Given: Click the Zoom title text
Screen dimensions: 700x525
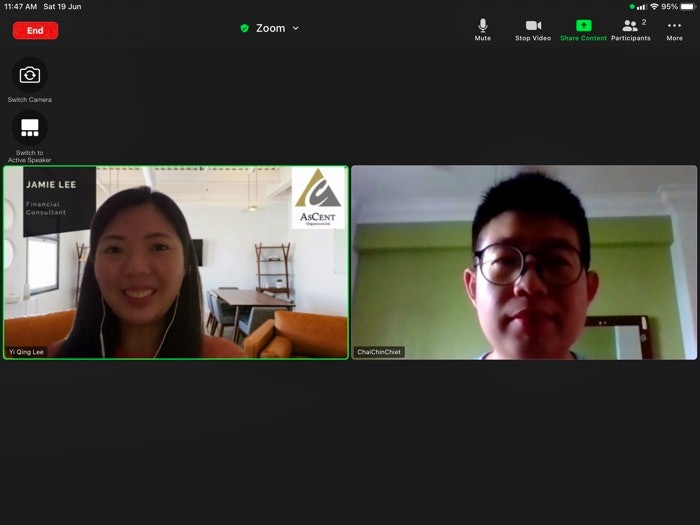Looking at the screenshot, I should (x=270, y=28).
